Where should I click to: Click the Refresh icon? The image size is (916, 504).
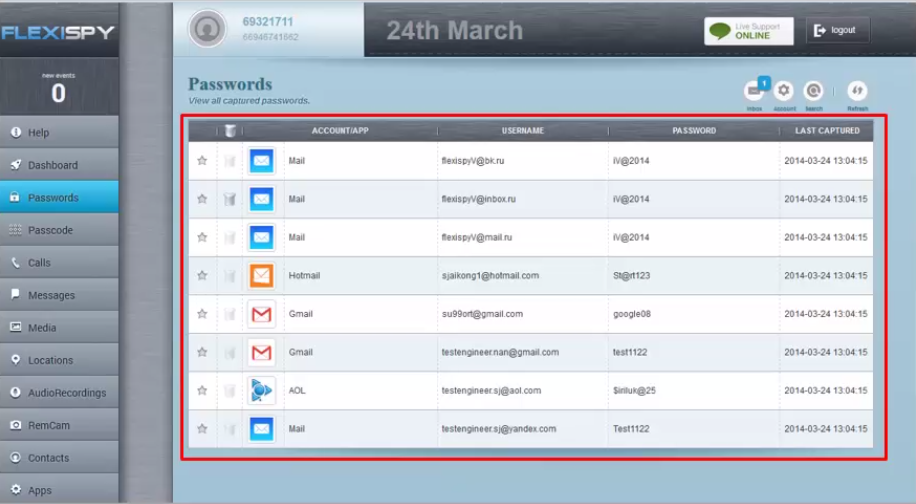(857, 91)
